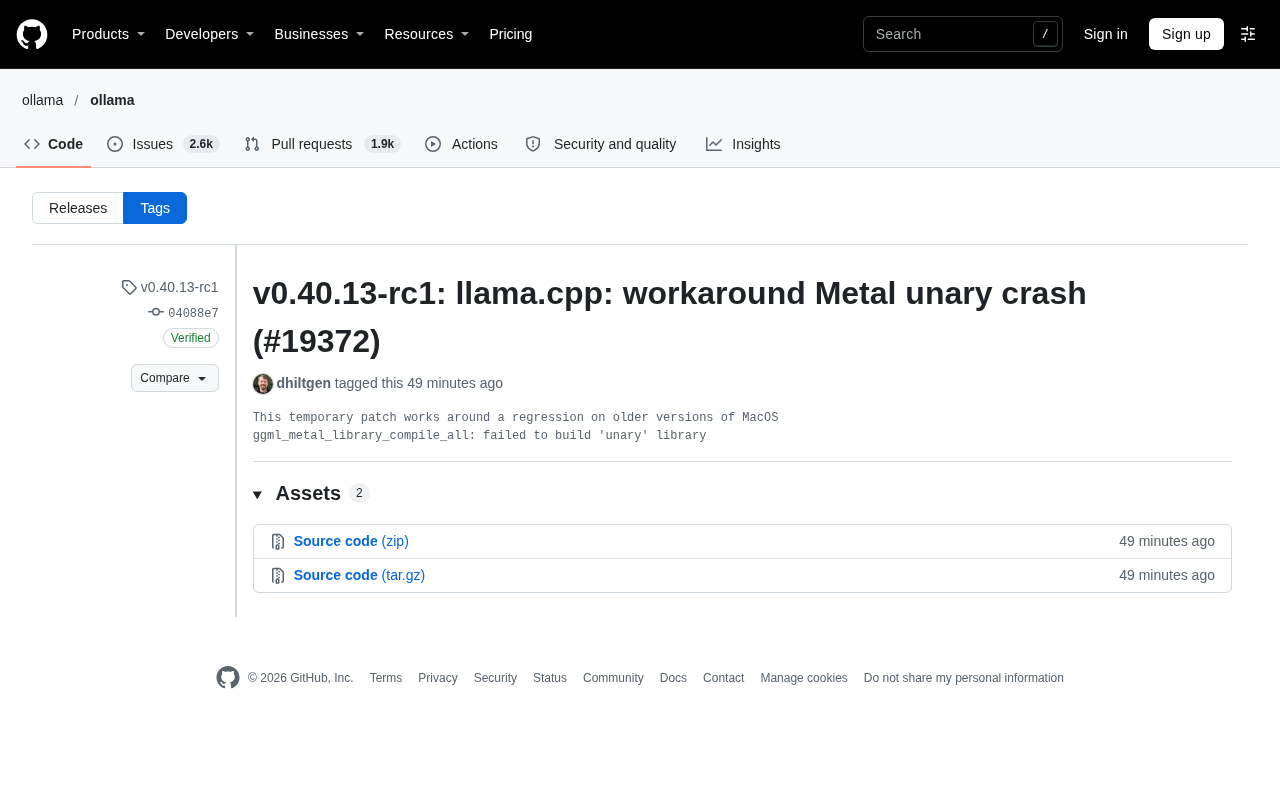This screenshot has width=1280, height=800.
Task: Switch to the Issues tab
Action: (163, 144)
